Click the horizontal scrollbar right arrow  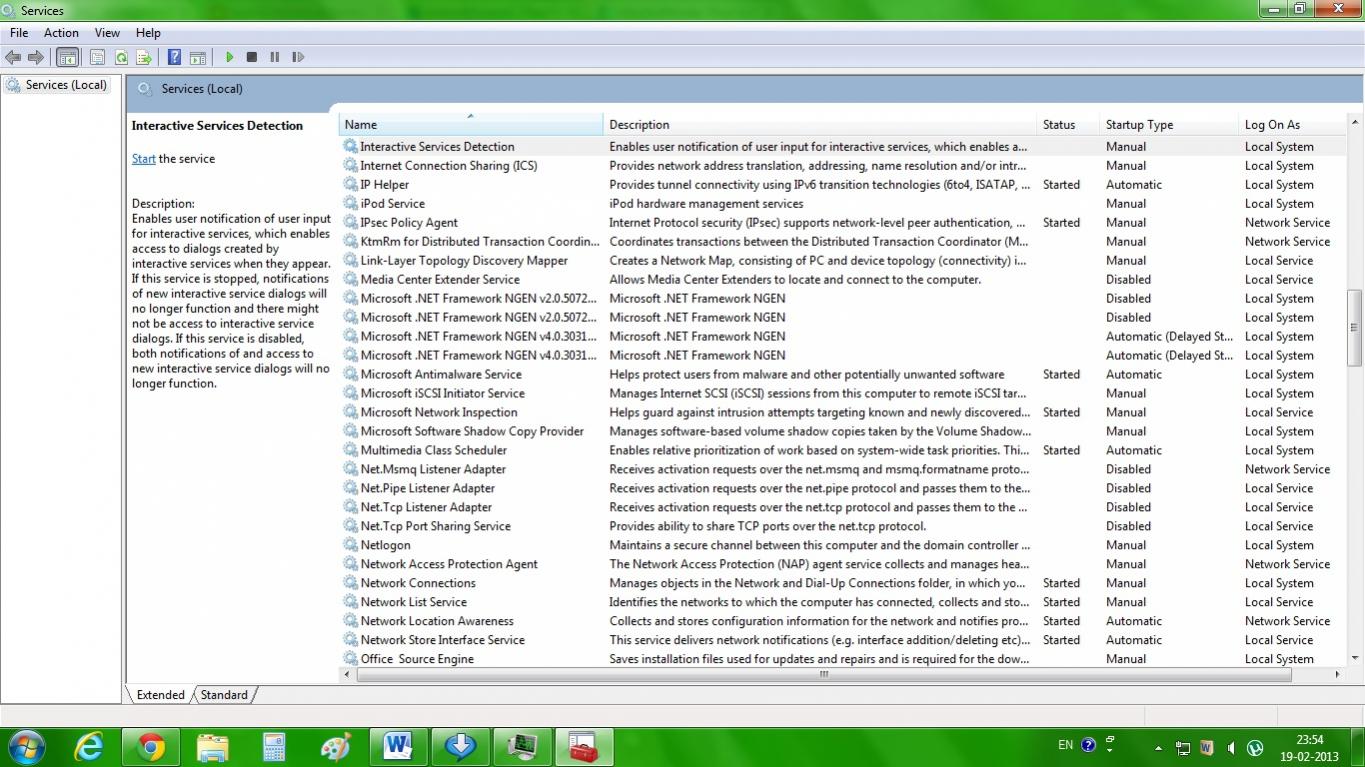[1338, 674]
